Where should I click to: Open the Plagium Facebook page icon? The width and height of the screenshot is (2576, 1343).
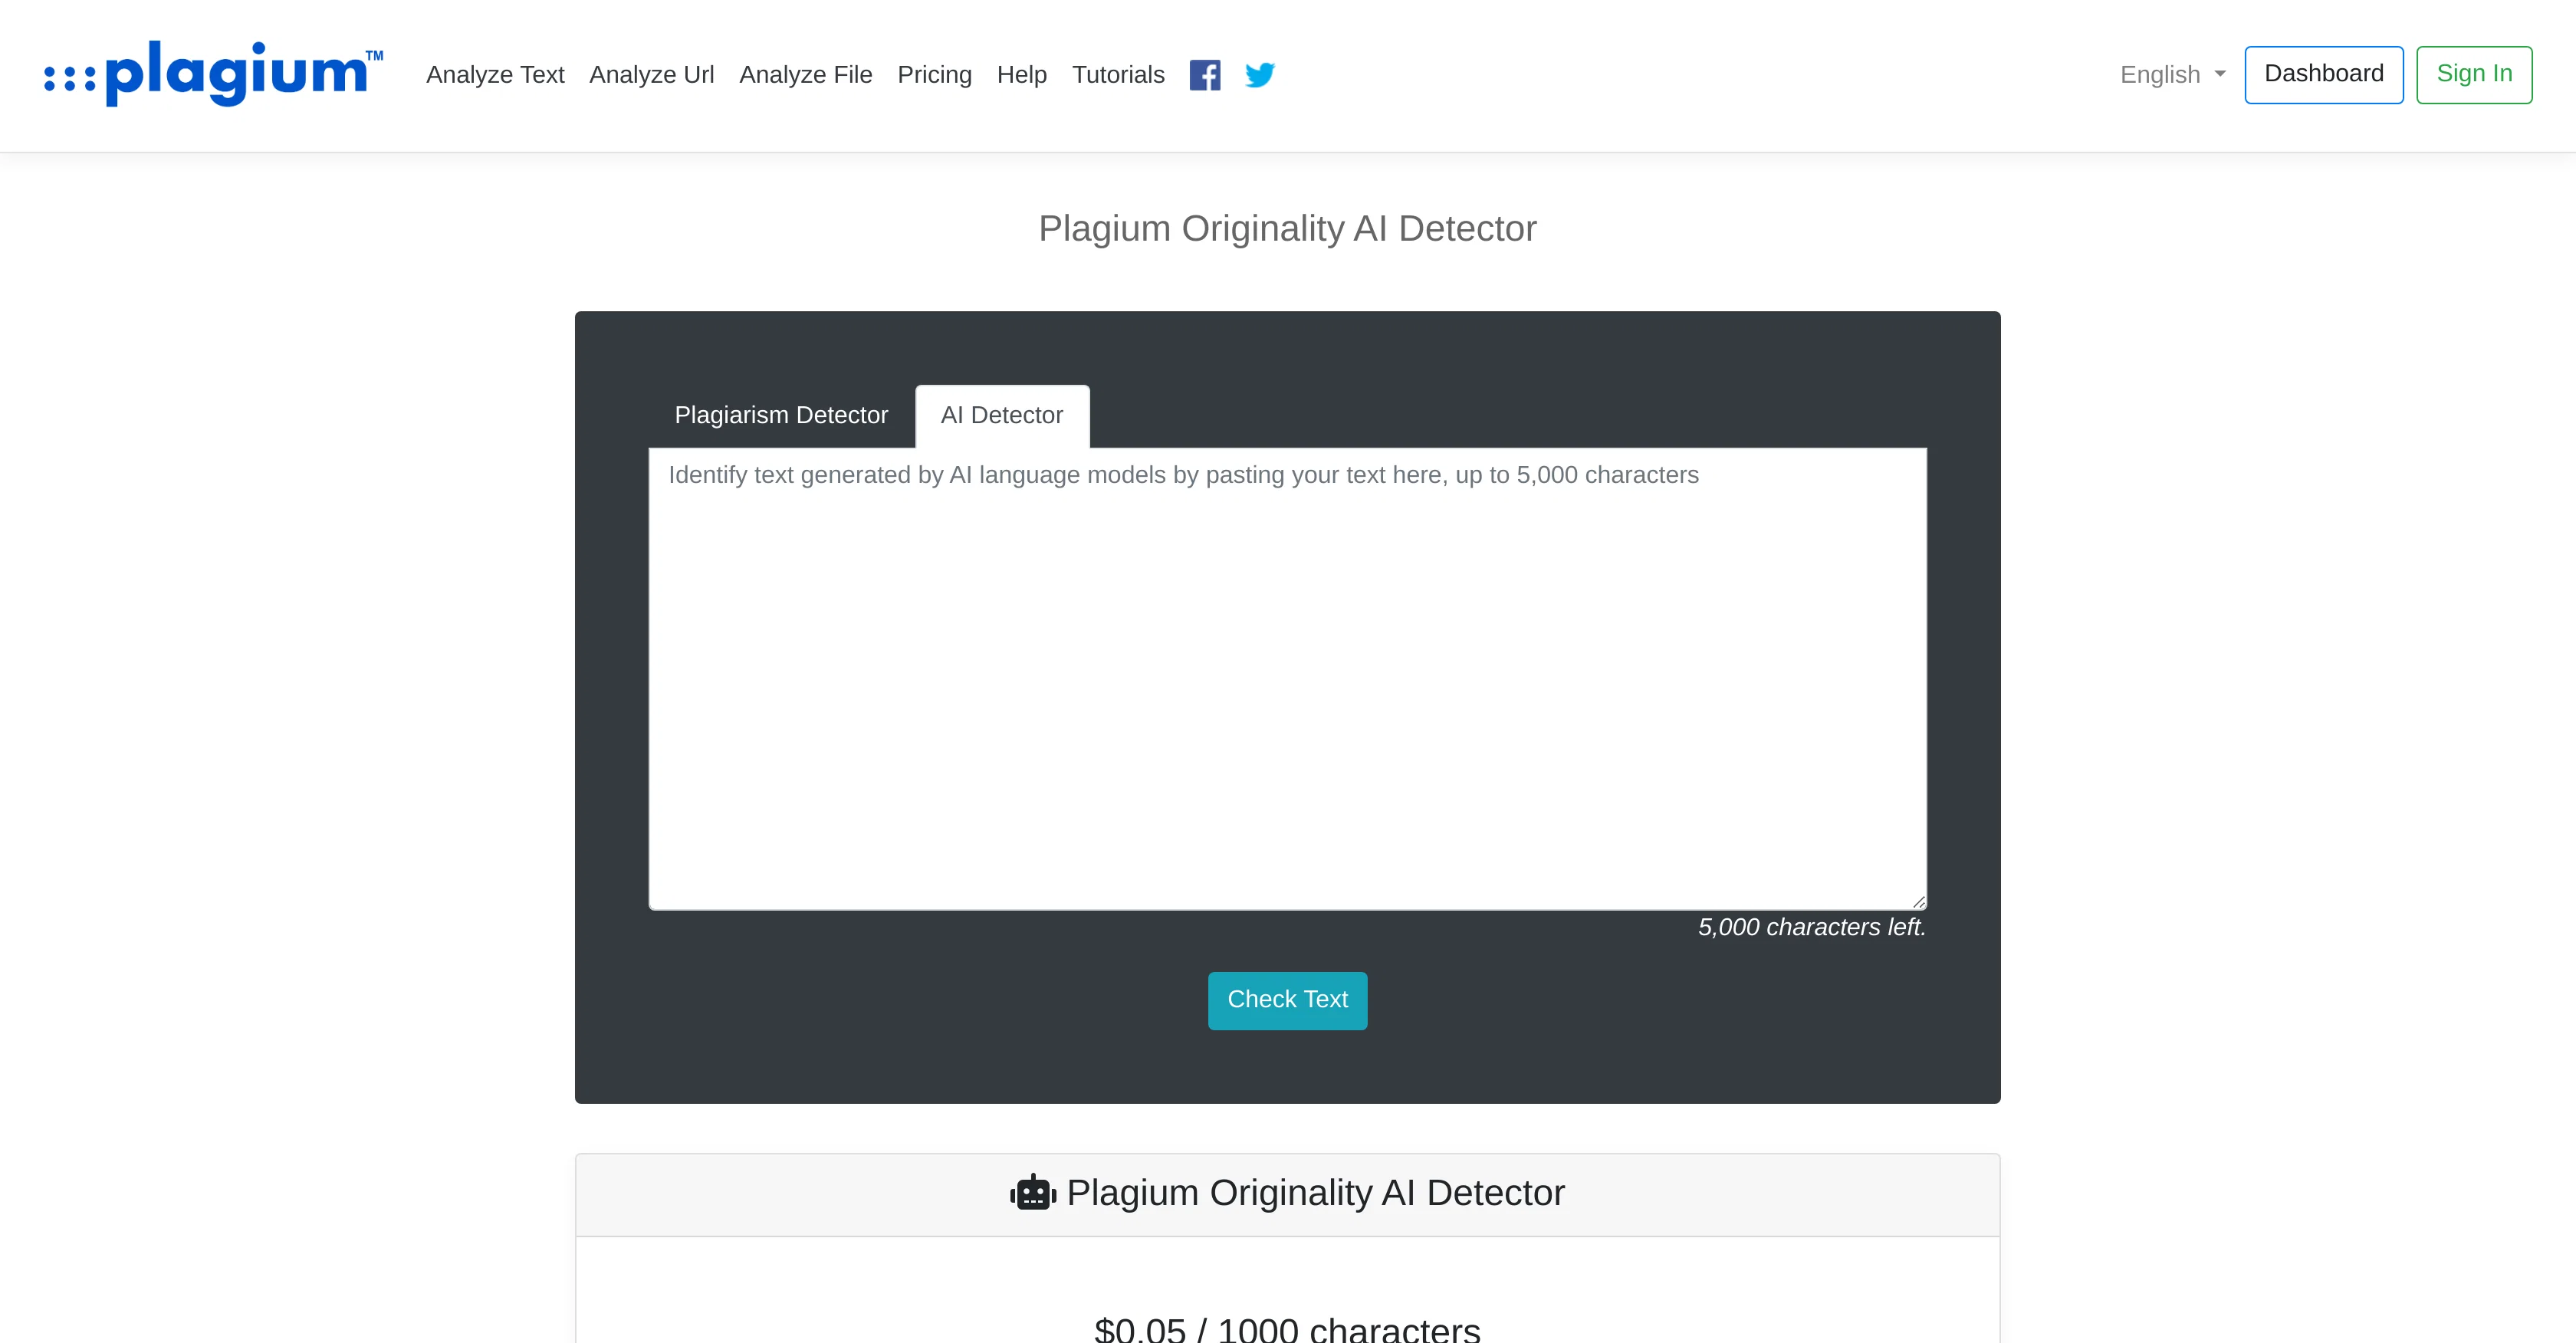pyautogui.click(x=1205, y=75)
